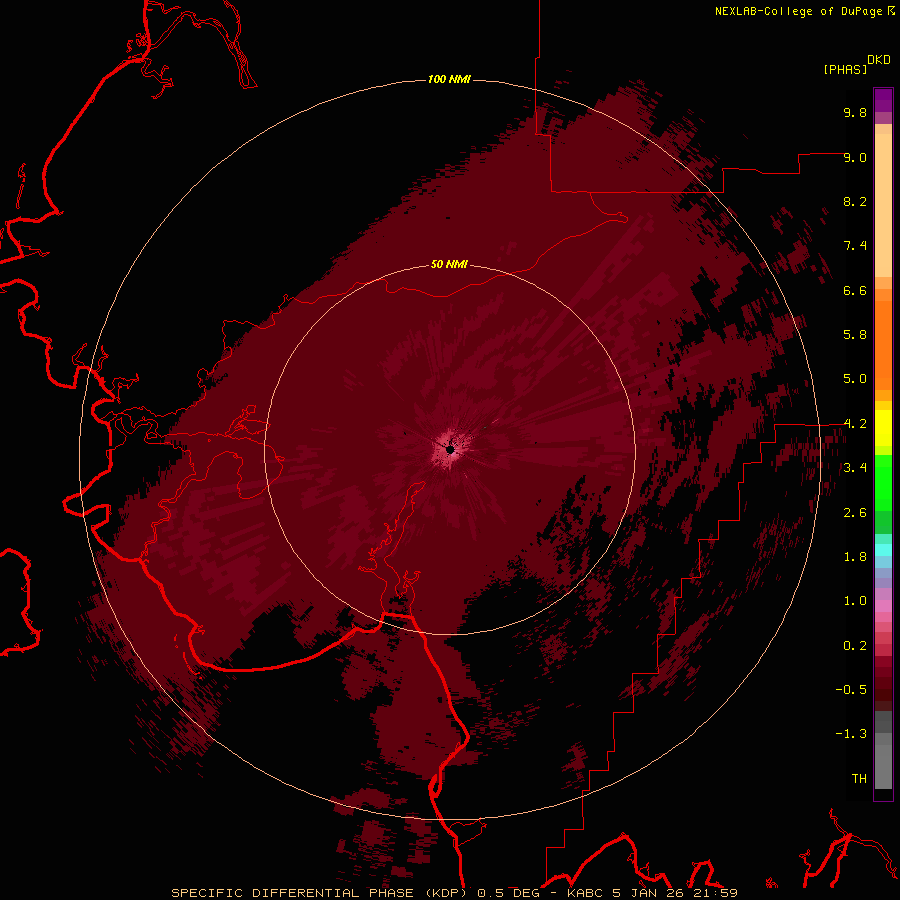Click the (KDP) text in the caption
This screenshot has height=900, width=900.
click(446, 893)
